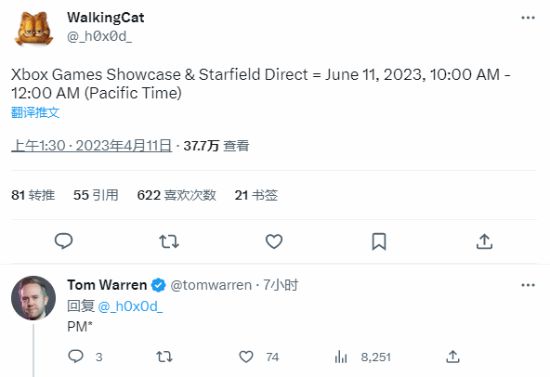Reply to Tom Warren's PM* comment

75,356
